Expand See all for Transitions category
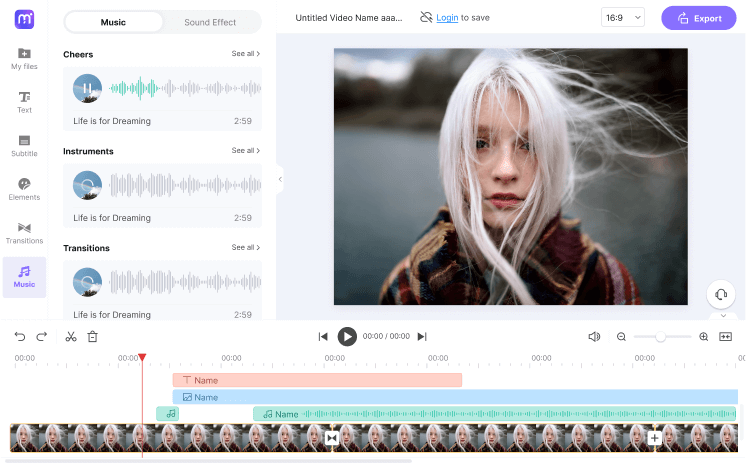 click(245, 247)
